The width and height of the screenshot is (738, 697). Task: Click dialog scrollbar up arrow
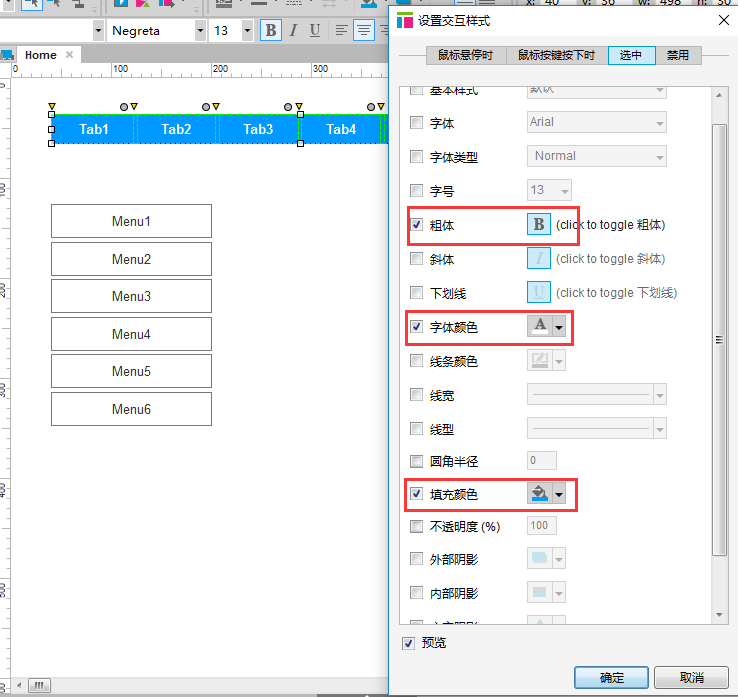[x=719, y=95]
